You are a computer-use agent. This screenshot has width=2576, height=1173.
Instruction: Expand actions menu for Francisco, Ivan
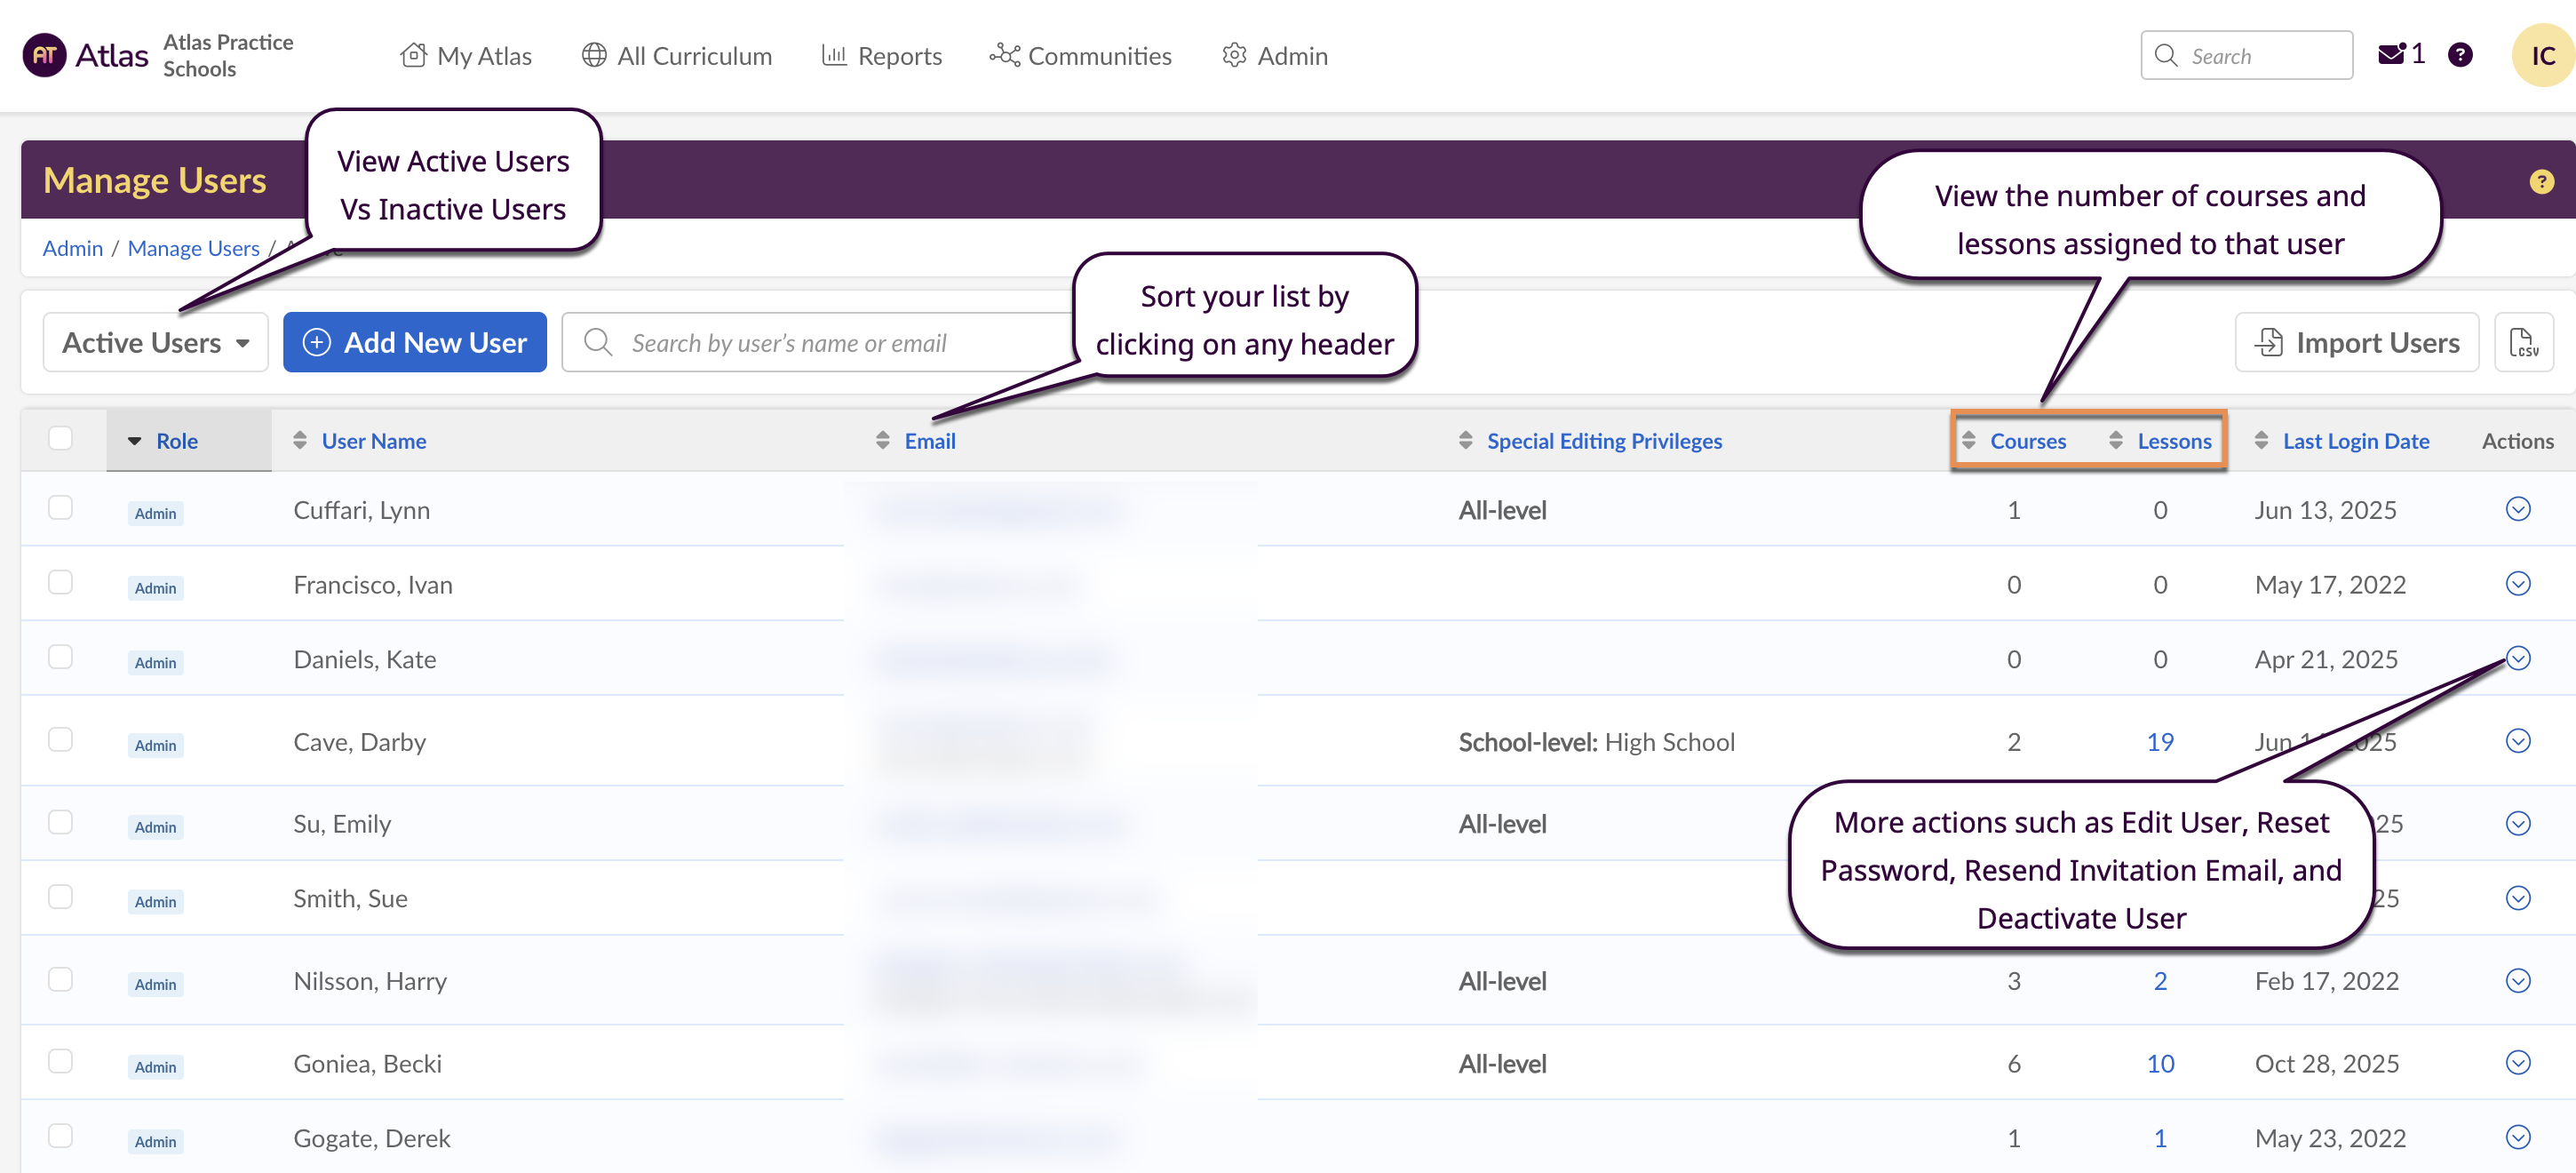2517,583
